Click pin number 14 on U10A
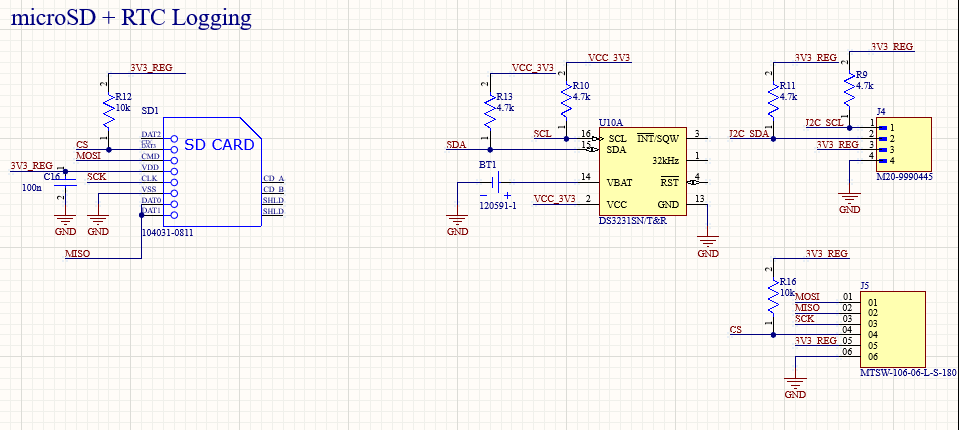 587,177
